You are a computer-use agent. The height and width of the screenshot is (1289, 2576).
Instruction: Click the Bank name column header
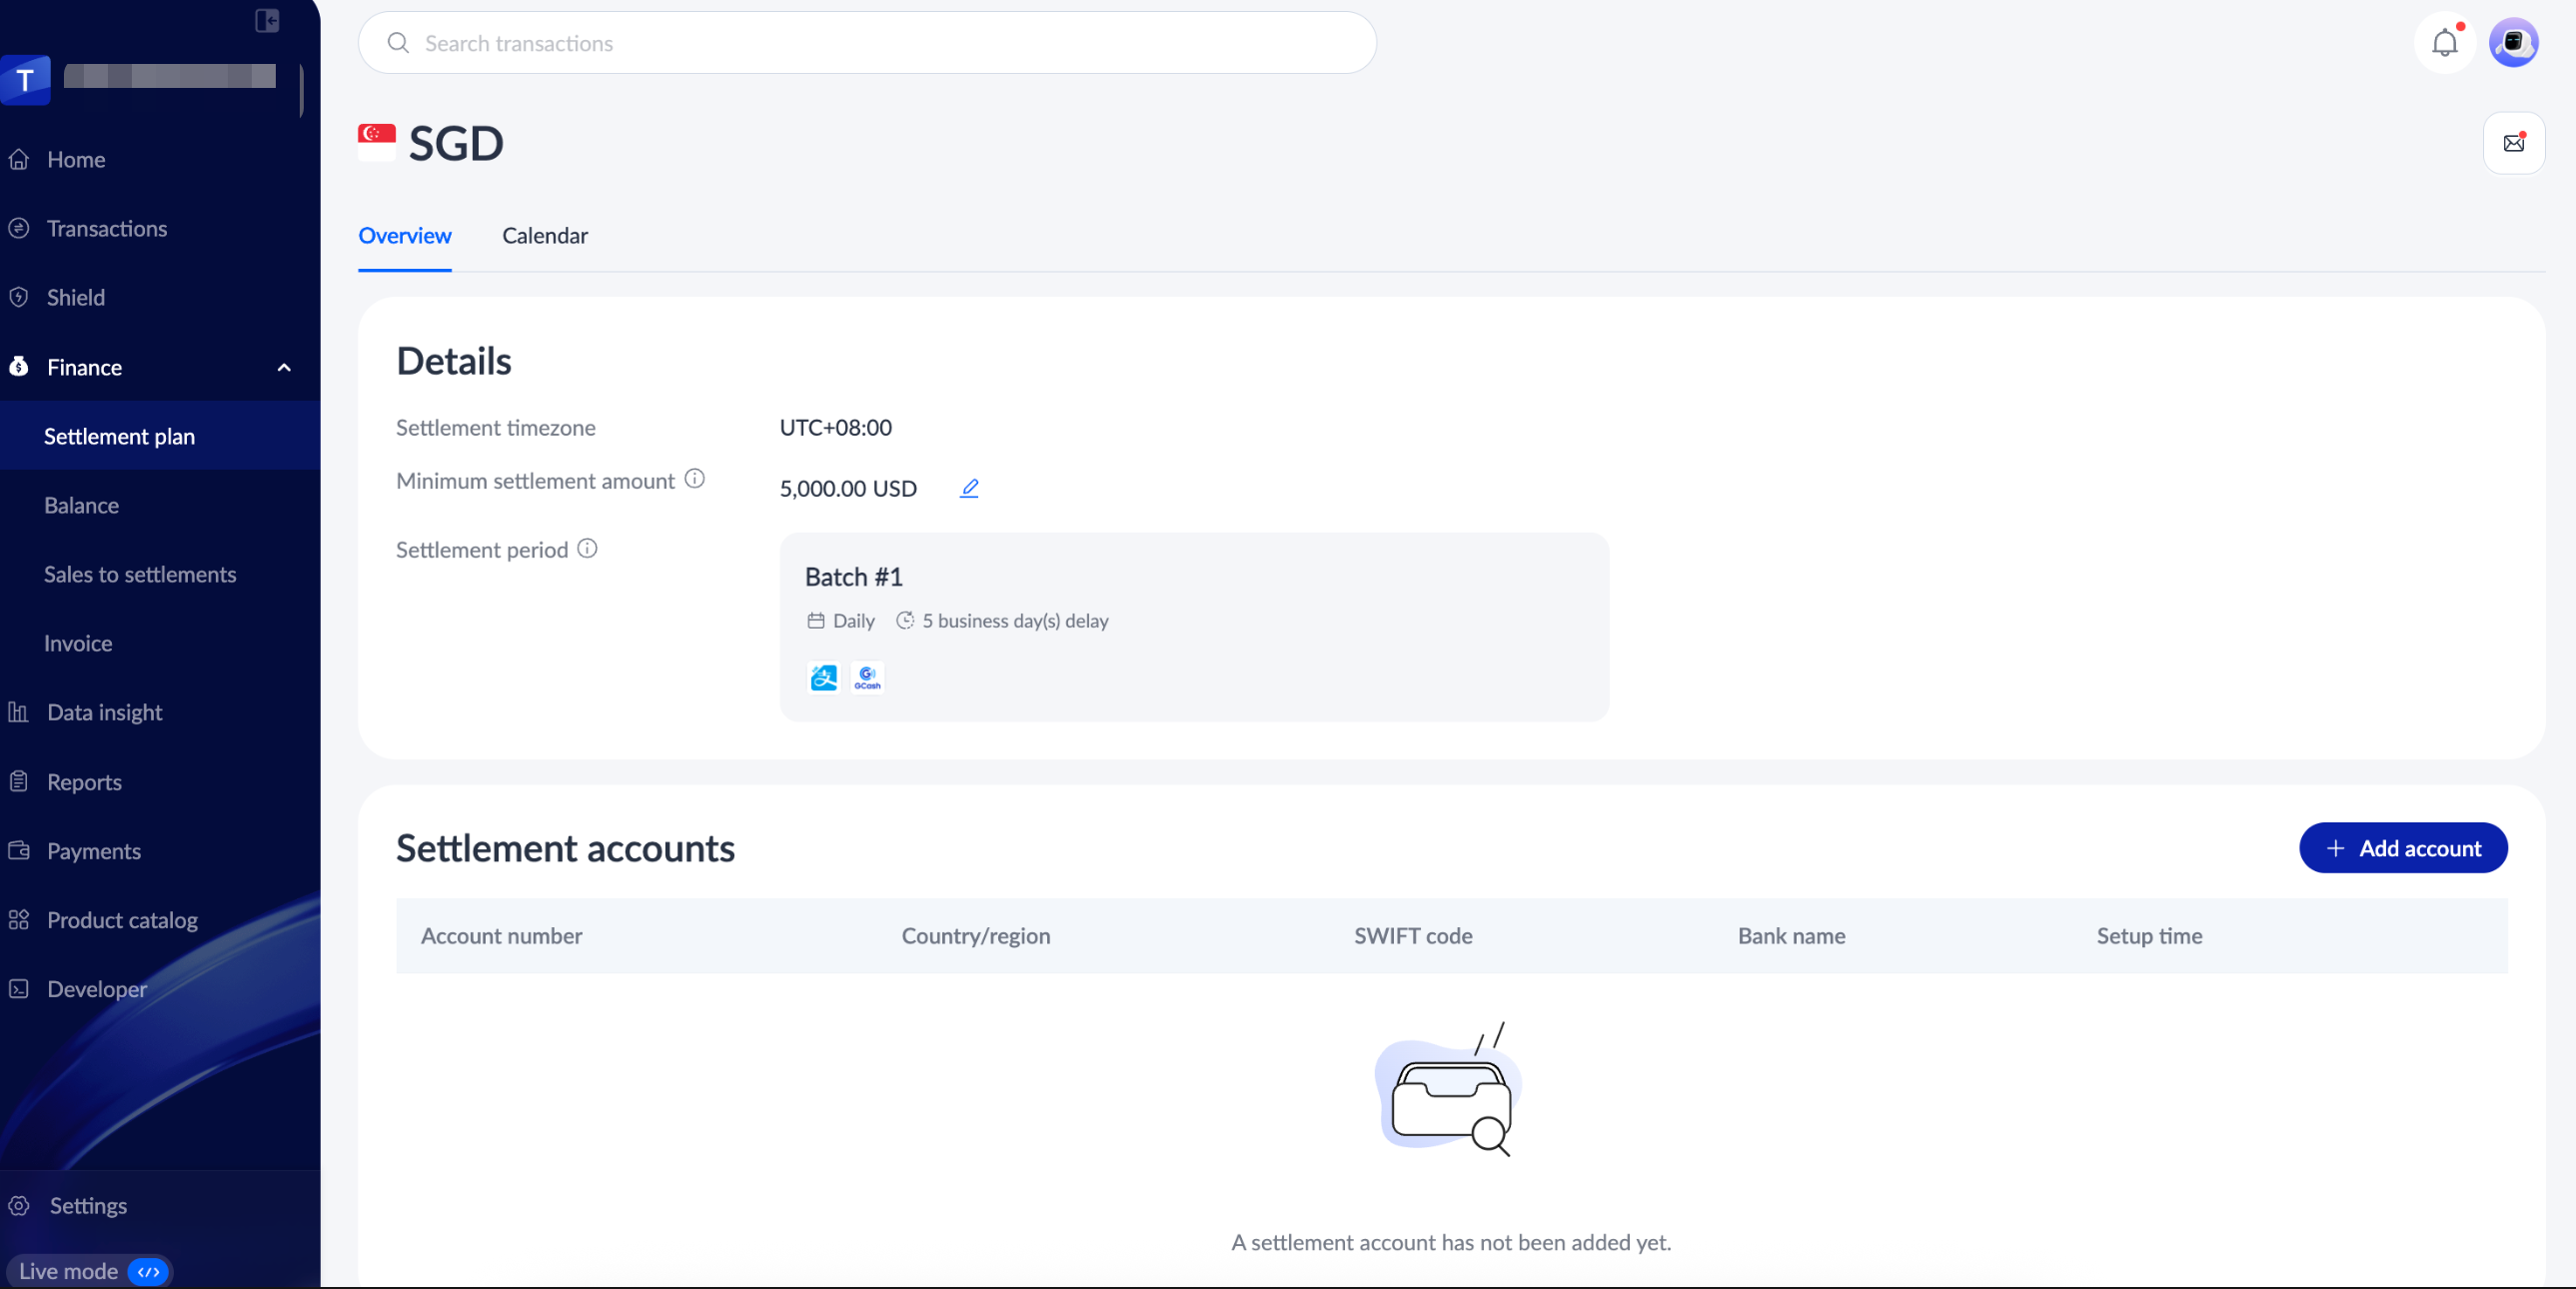[x=1791, y=936]
